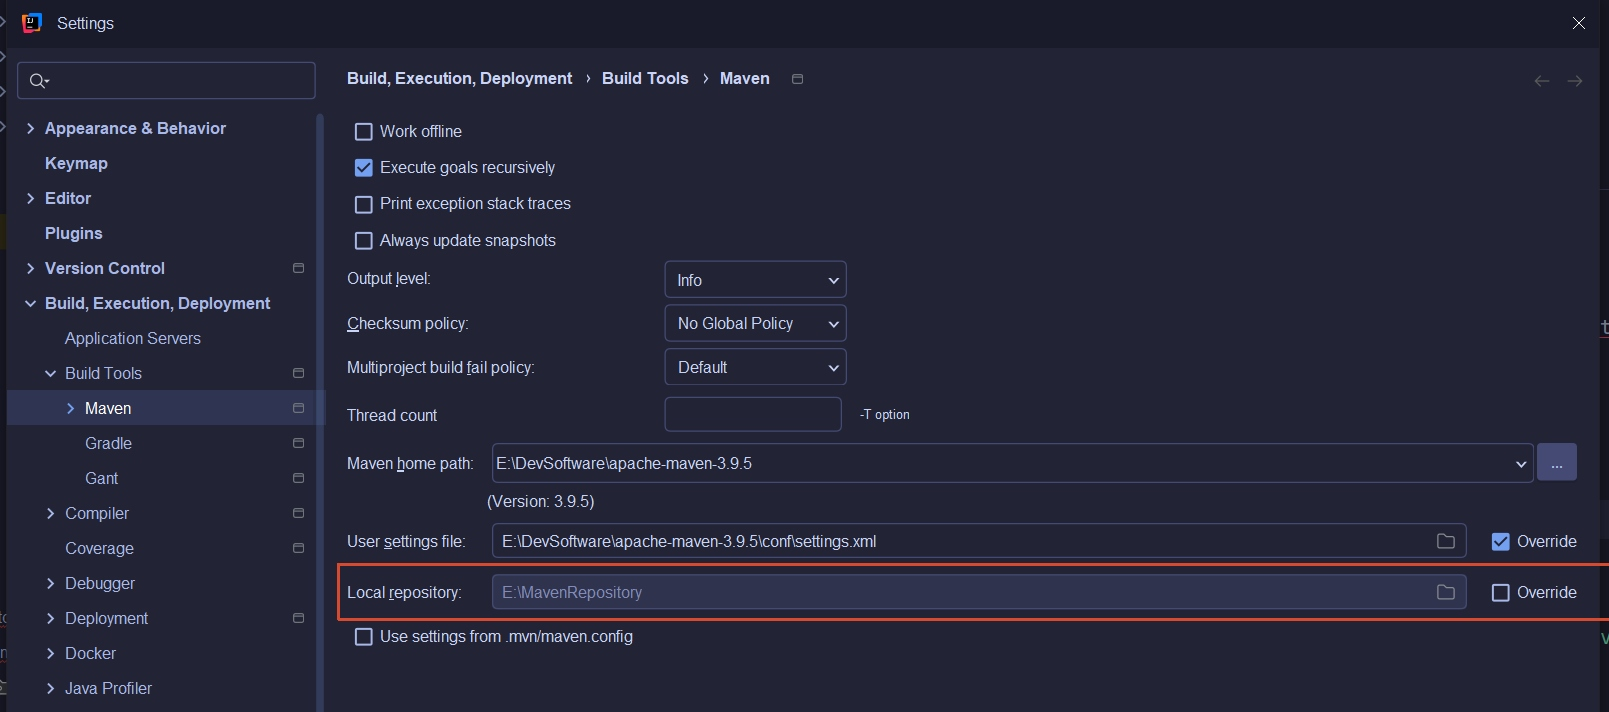Viewport: 1609px width, 712px height.
Task: Open Multiproject build fail policy dropdown
Action: [x=755, y=367]
